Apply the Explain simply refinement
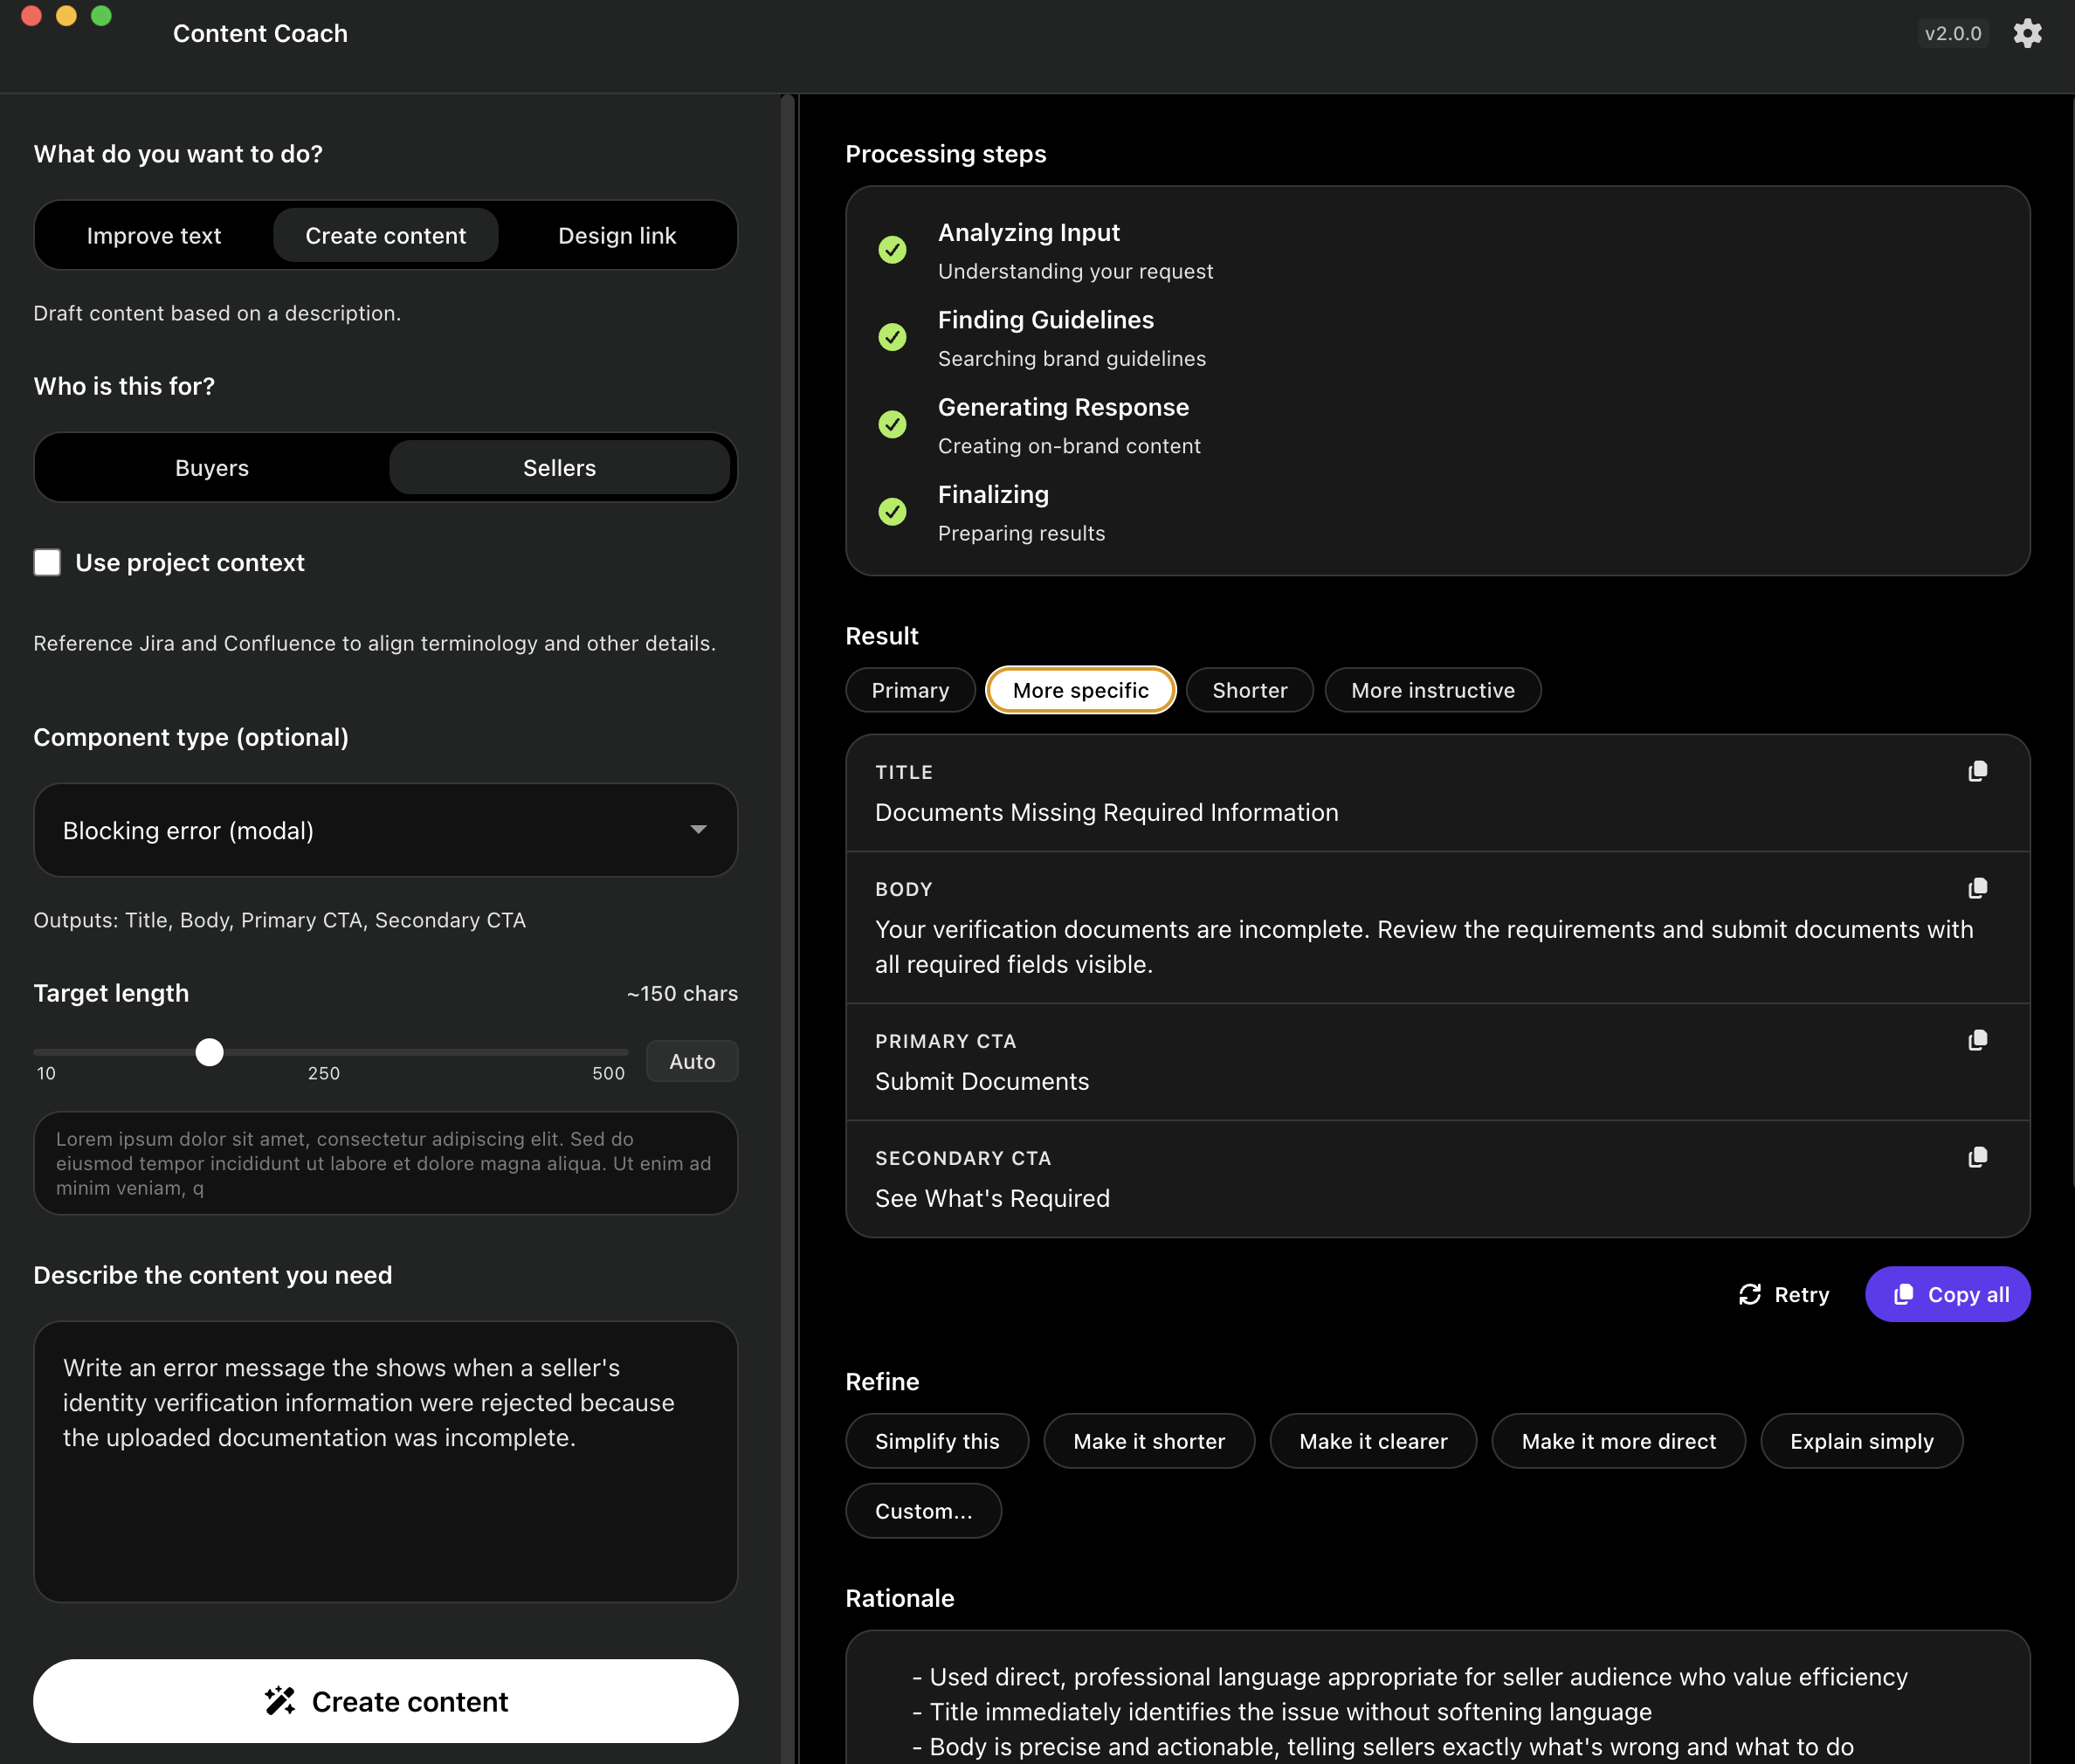Viewport: 2075px width, 1764px height. click(1862, 1441)
